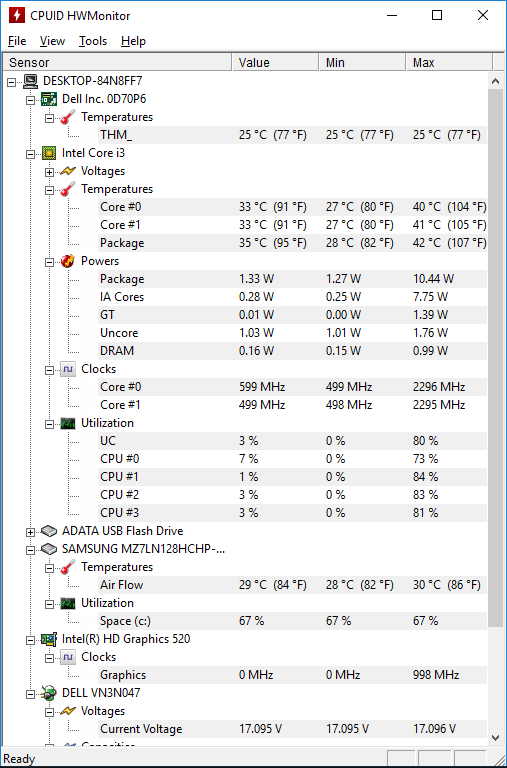Collapse the Intel Core i3 Powers section
Viewport: 507px width, 768px height.
(x=49, y=262)
